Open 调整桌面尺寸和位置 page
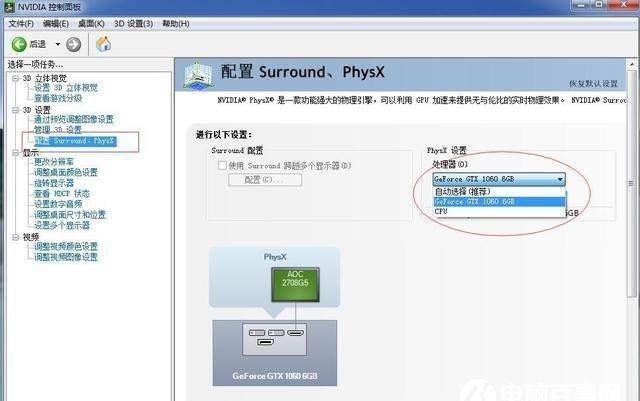 click(70, 214)
